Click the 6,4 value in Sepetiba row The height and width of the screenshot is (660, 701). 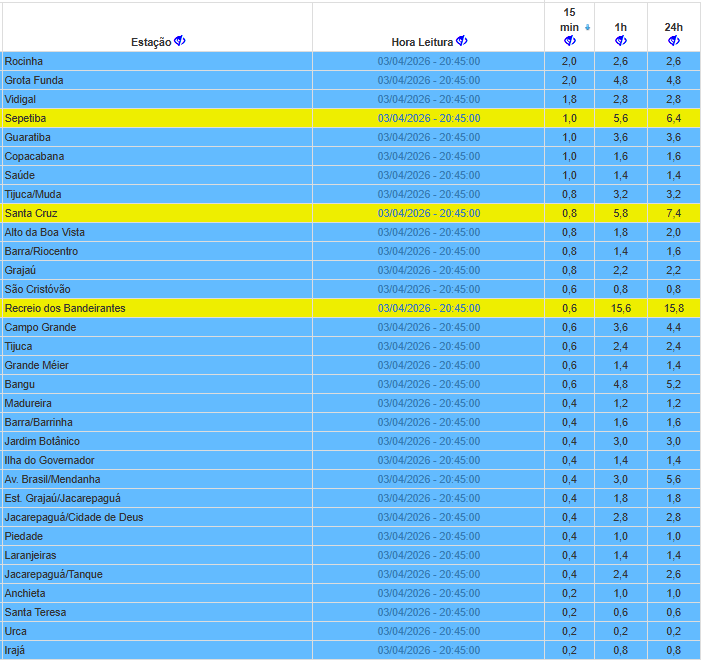674,118
